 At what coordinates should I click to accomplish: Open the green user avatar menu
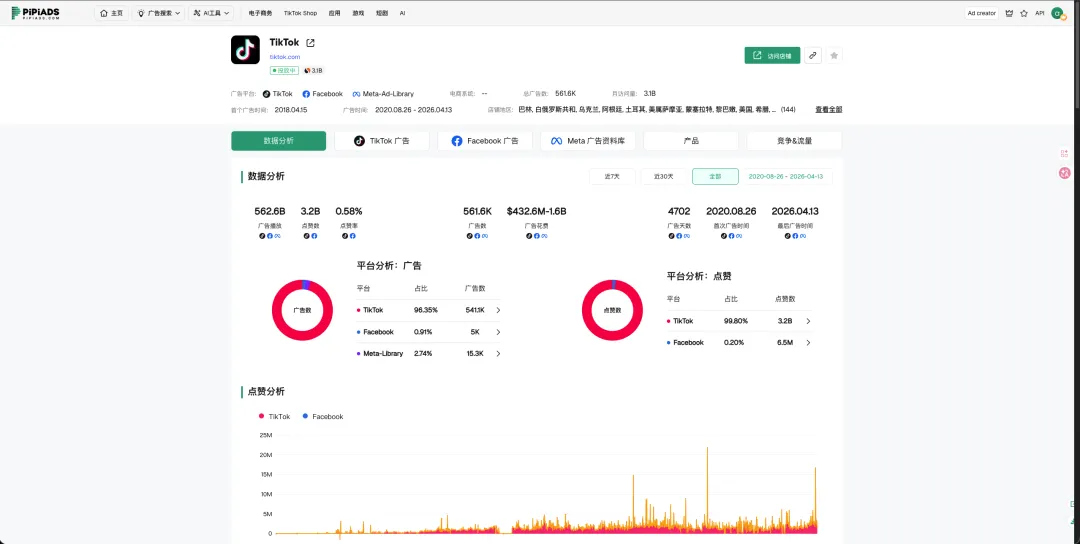(x=1057, y=13)
